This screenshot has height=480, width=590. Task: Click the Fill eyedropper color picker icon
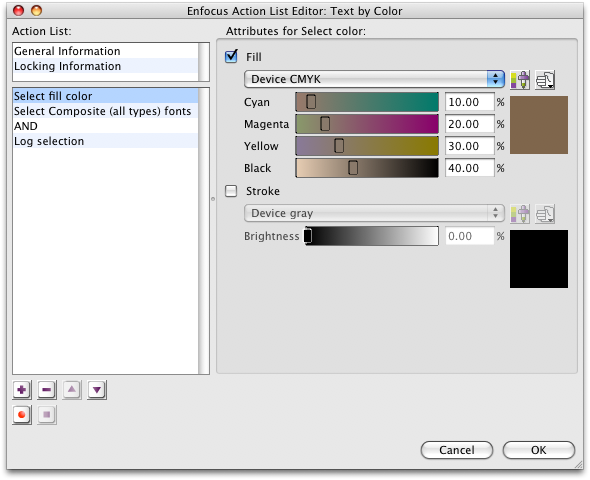520,80
